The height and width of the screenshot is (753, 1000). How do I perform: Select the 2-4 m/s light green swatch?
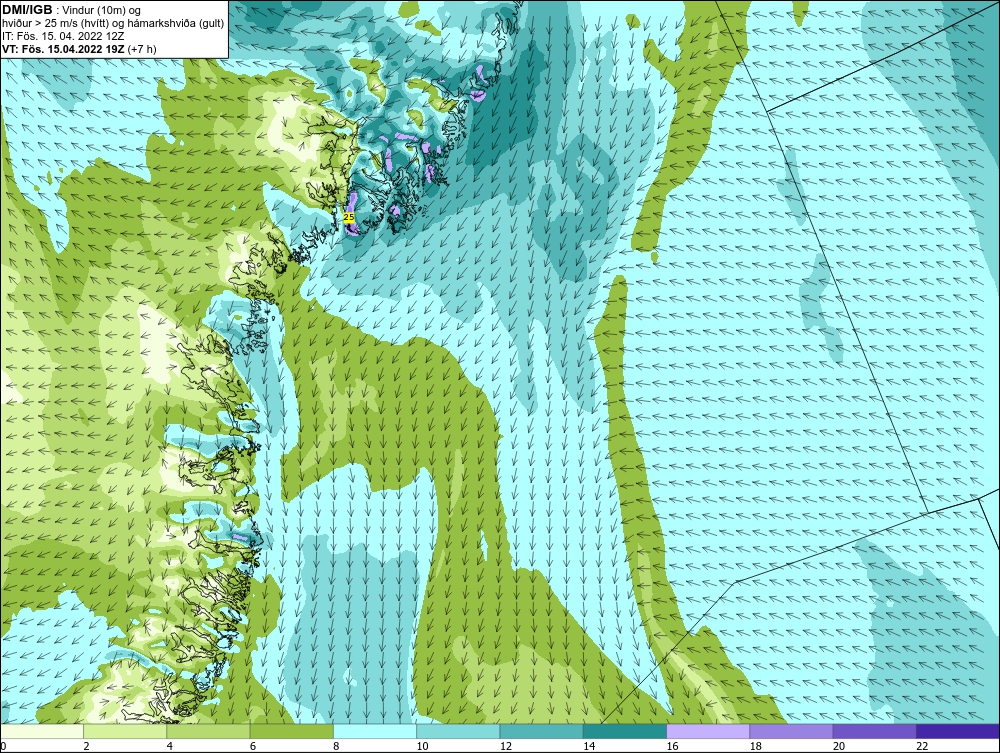[125, 731]
